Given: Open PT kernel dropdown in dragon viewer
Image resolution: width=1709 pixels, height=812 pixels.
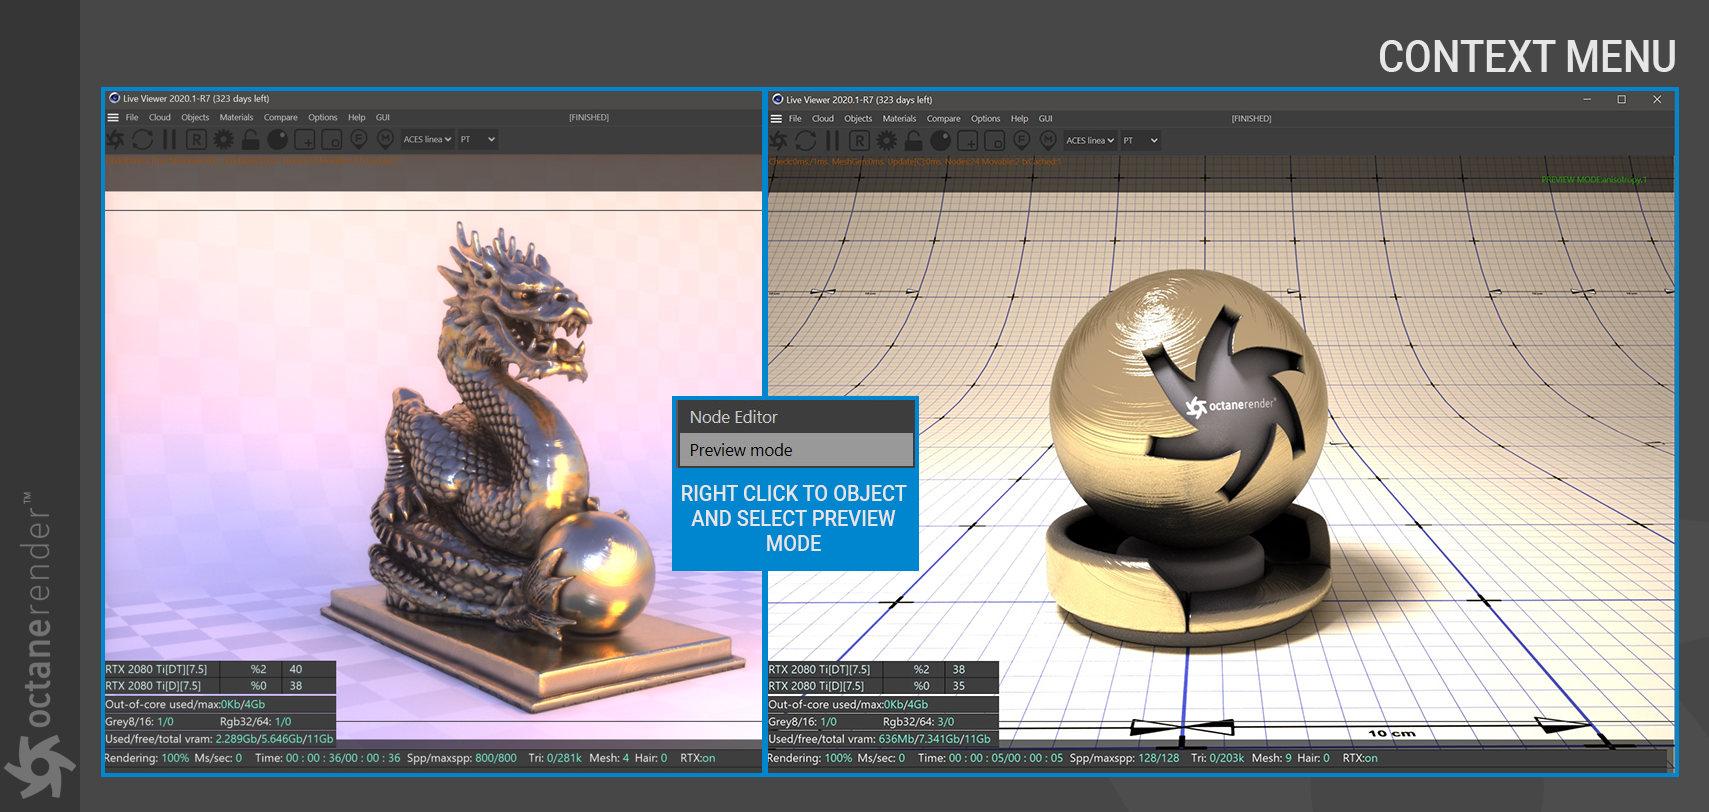Looking at the screenshot, I should (477, 140).
